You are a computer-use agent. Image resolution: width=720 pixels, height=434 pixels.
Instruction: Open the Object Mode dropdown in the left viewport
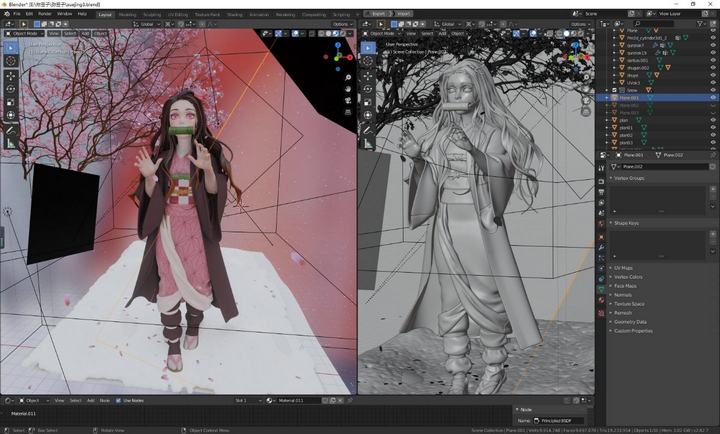(x=24, y=34)
